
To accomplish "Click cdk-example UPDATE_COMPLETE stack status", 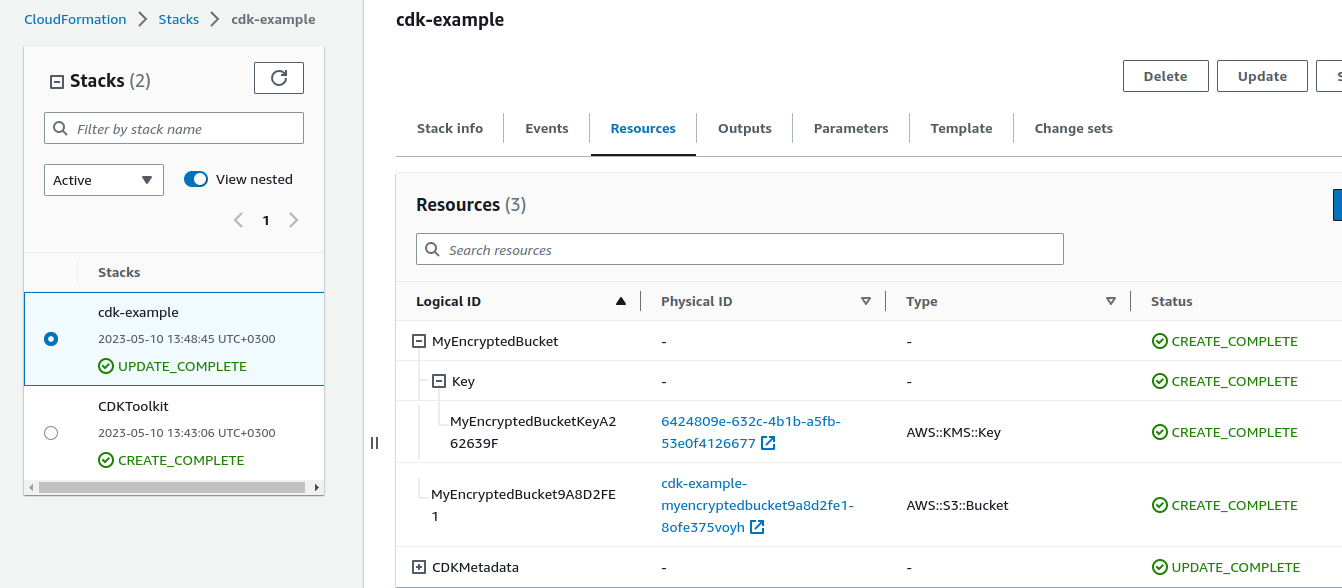I will point(172,366).
